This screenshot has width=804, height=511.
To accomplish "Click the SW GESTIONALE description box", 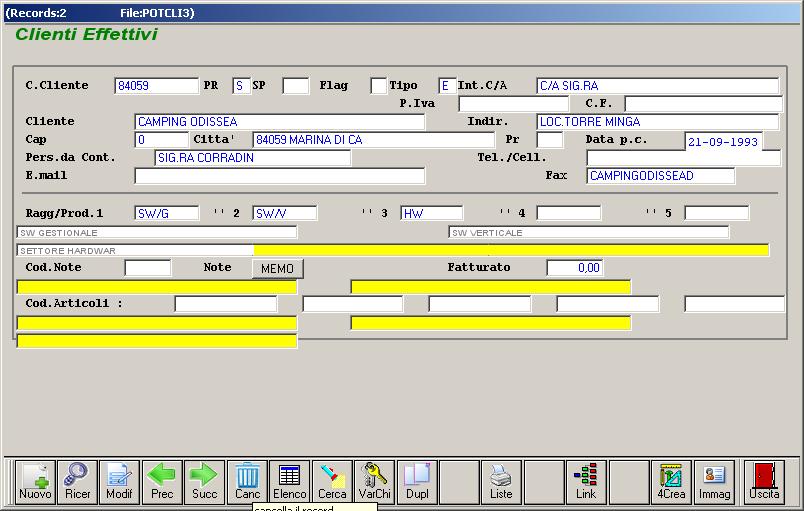I will tap(157, 233).
